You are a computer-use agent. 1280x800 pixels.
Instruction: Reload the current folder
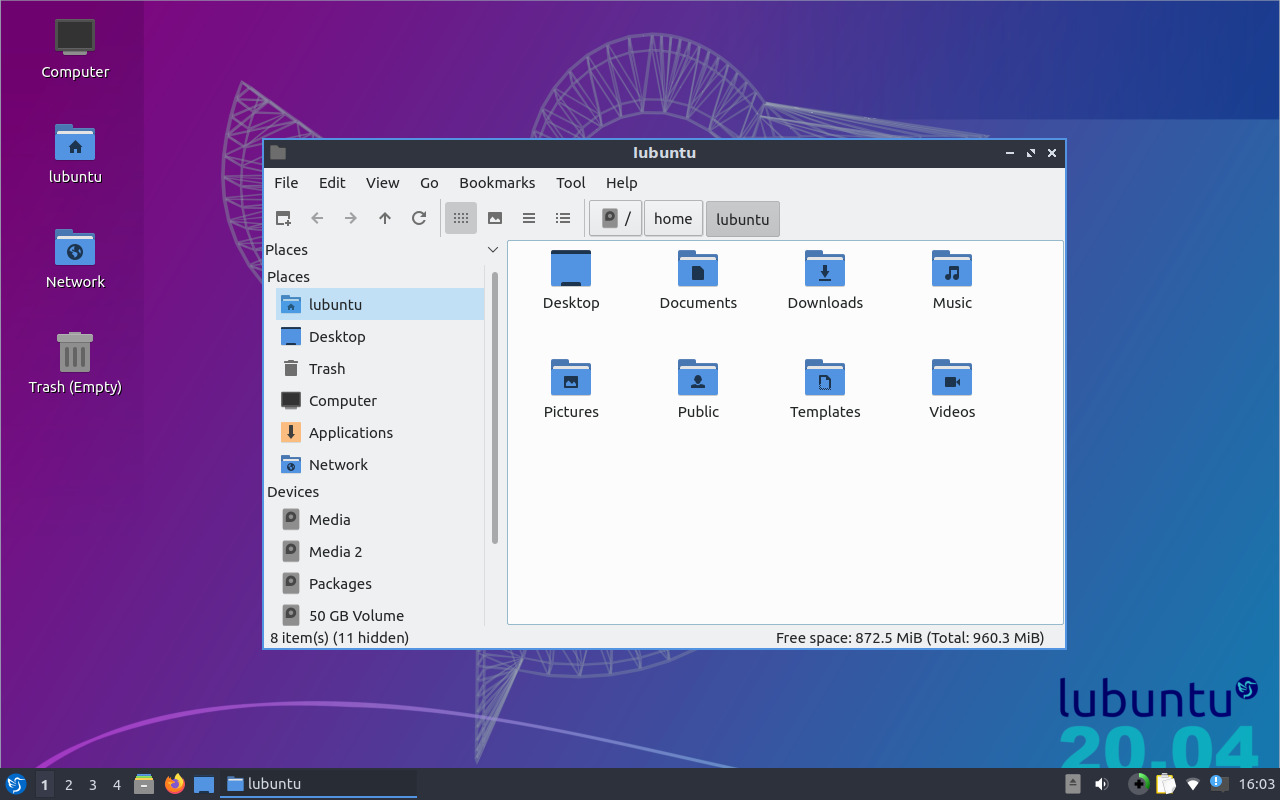click(x=419, y=218)
